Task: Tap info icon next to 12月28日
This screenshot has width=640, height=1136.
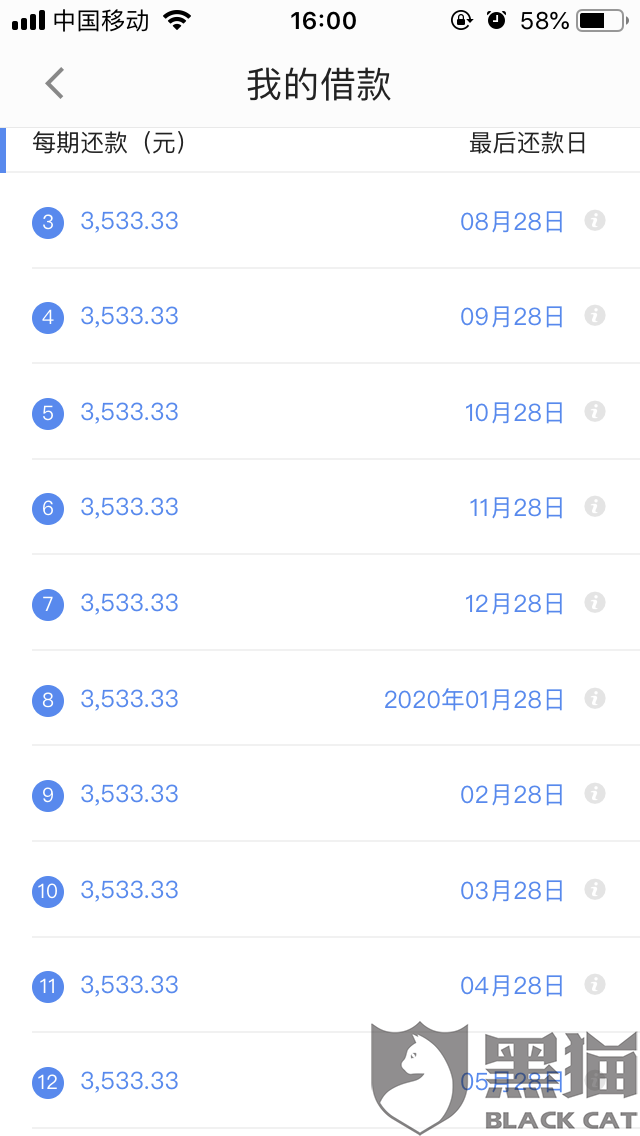Action: click(595, 602)
